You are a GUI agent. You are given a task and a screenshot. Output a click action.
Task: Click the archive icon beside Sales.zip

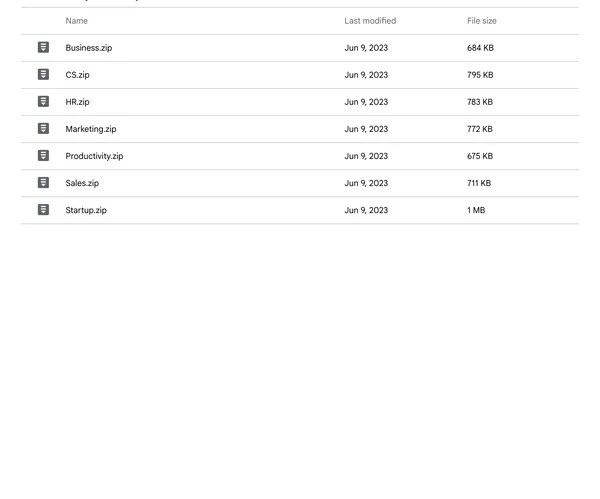point(43,183)
